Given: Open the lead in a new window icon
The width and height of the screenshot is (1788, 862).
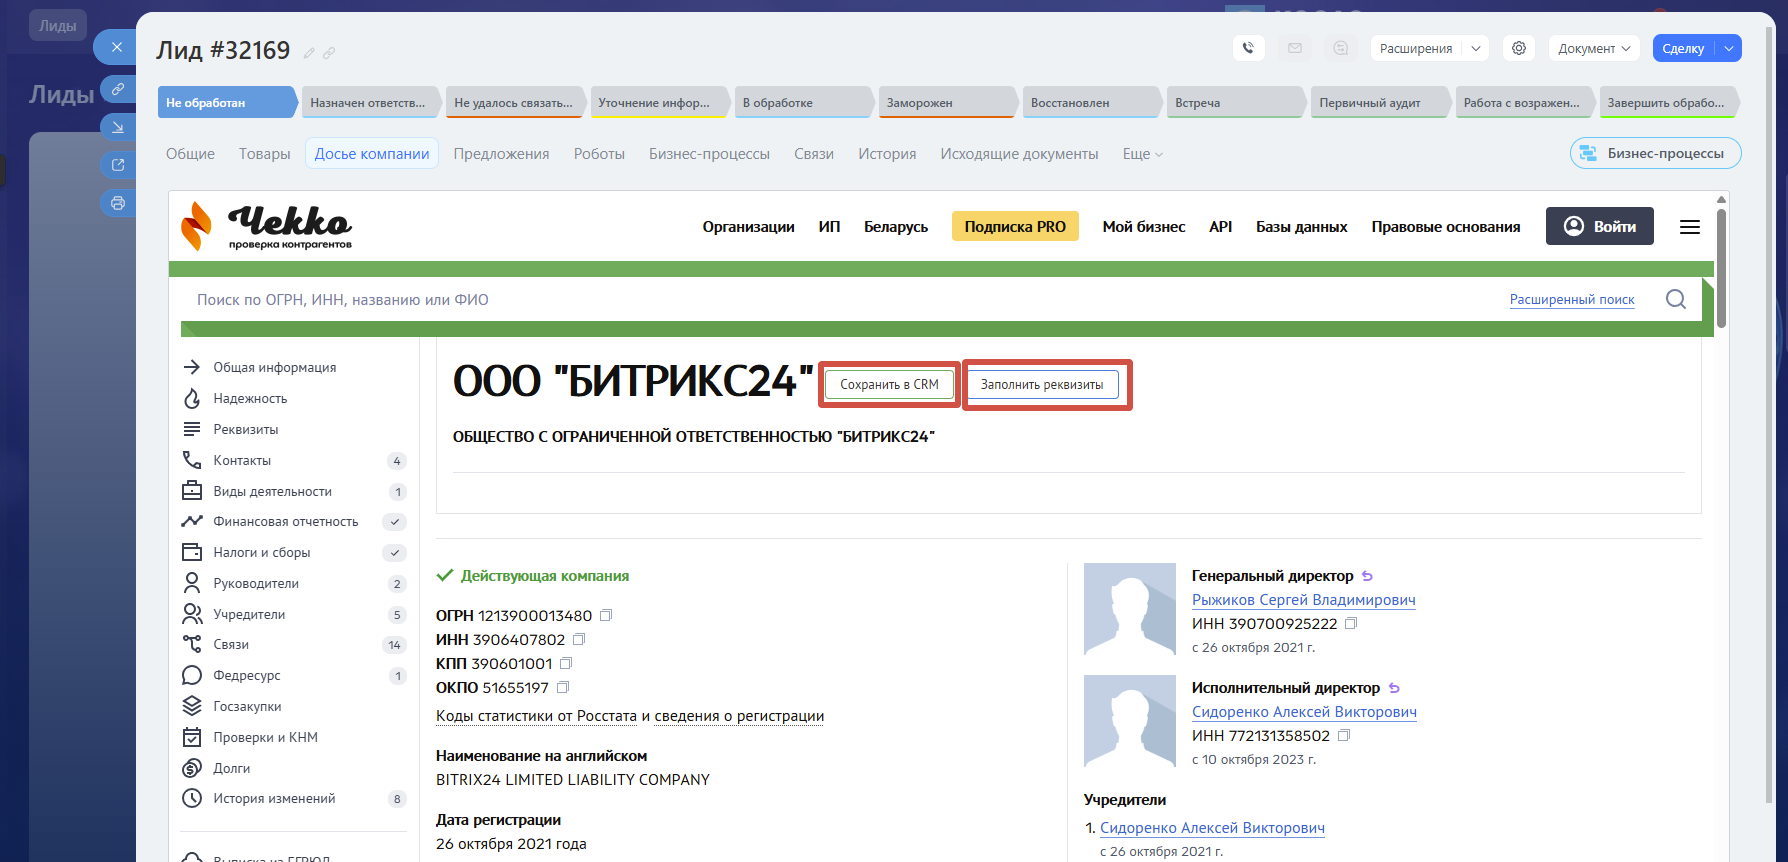Looking at the screenshot, I should [118, 165].
